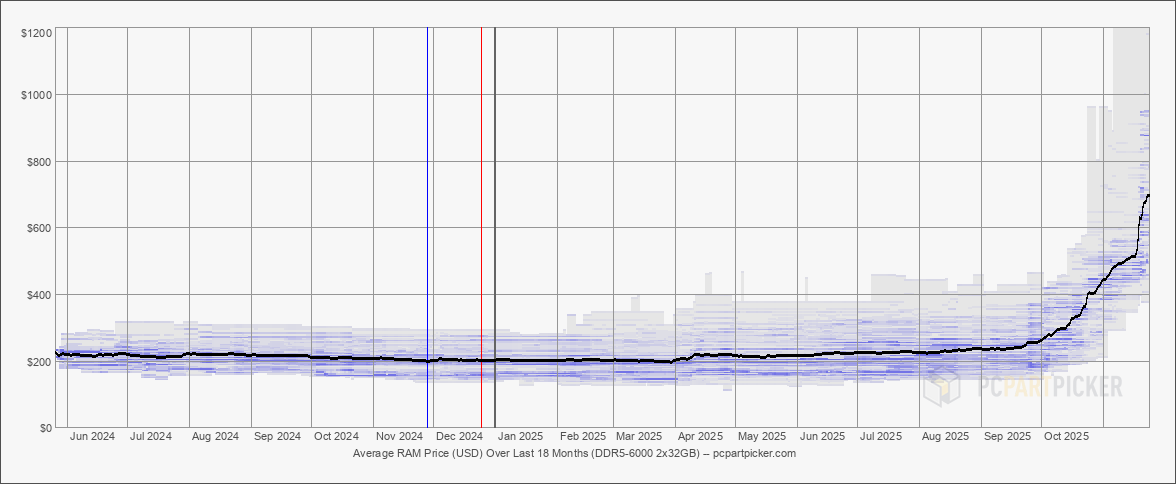Click the Aug 2025 axis label
1176x484 pixels.
945,436
